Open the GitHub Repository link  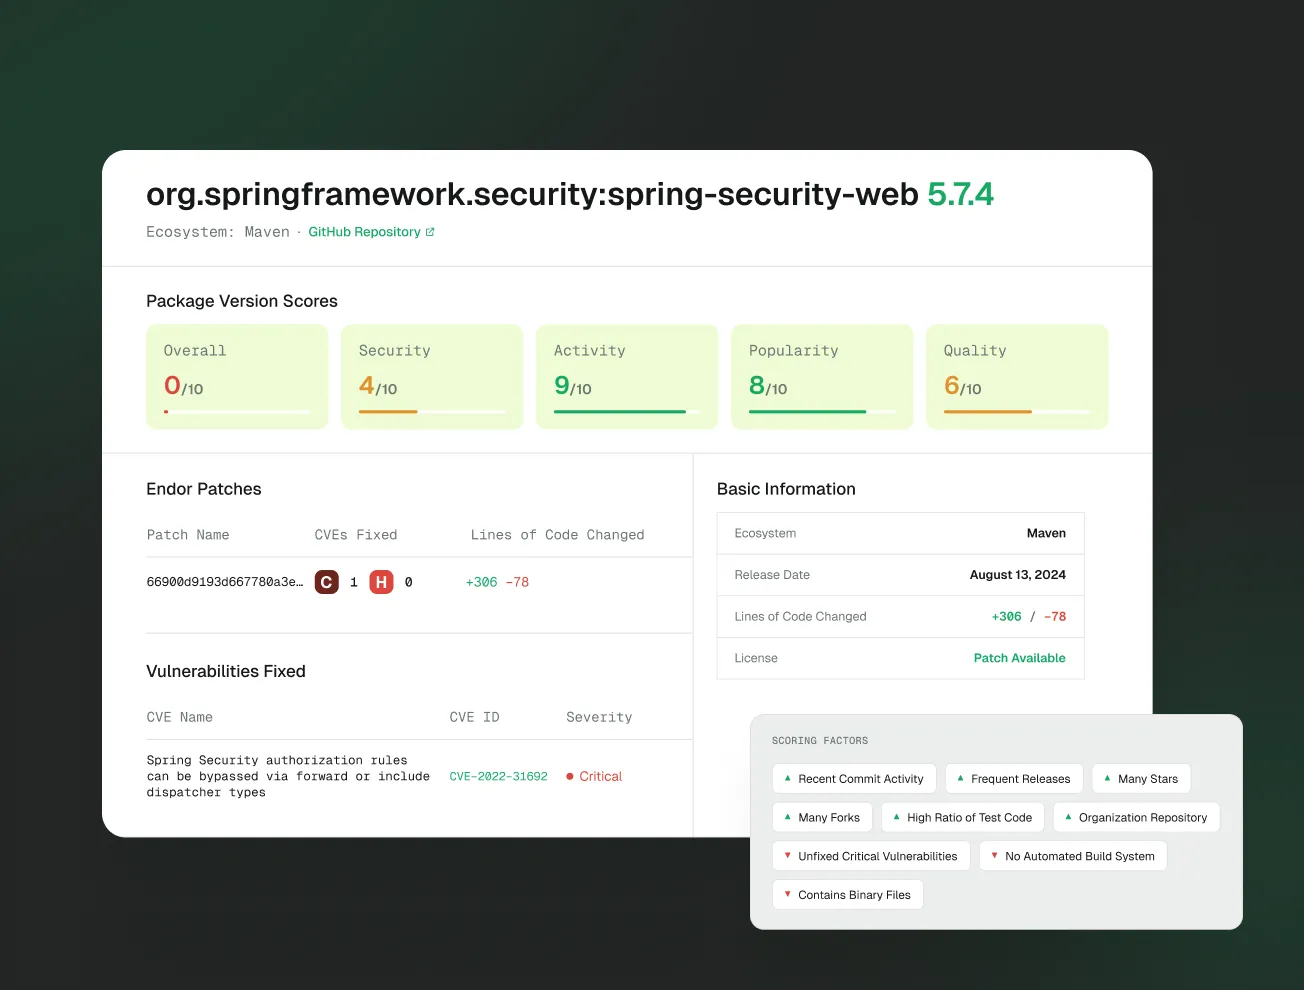click(x=364, y=232)
